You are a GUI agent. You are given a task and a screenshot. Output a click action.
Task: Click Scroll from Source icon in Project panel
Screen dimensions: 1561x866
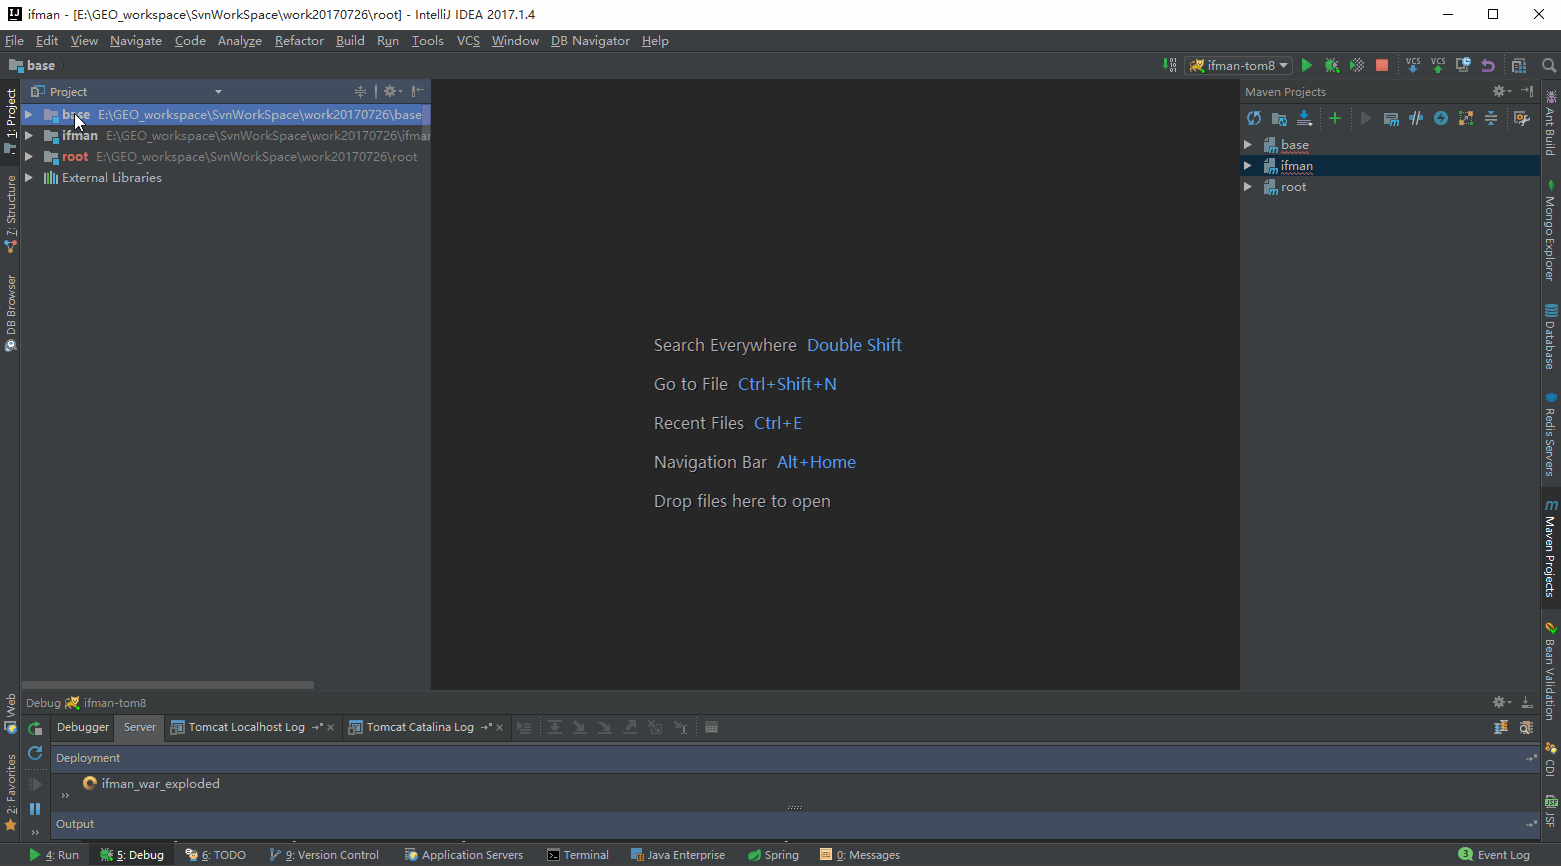(x=360, y=91)
